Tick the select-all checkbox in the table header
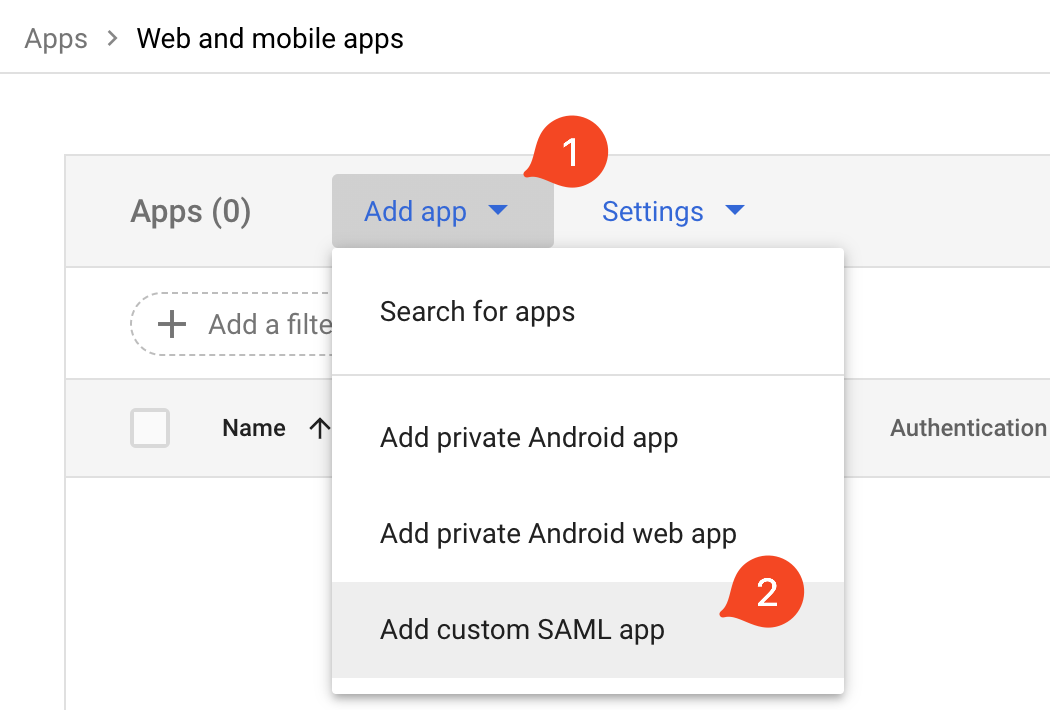1050x710 pixels. [150, 429]
